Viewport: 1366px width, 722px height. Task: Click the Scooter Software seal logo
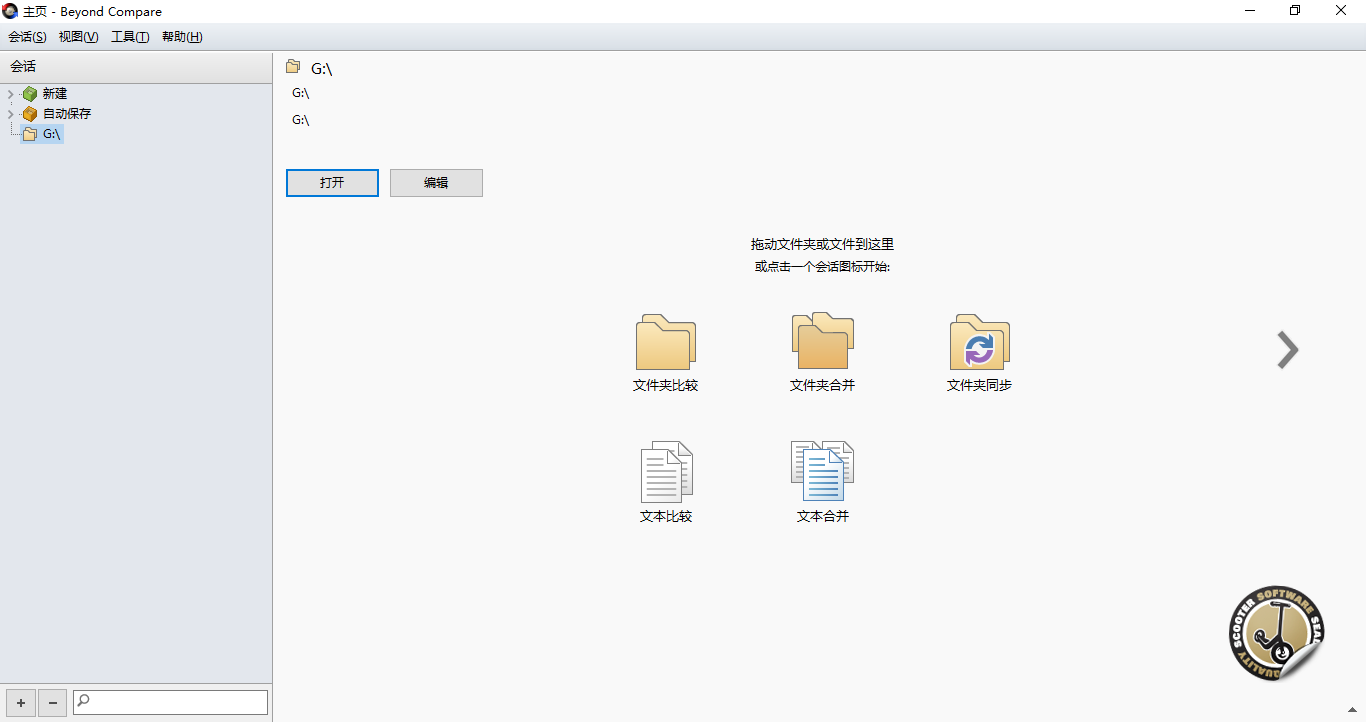point(1277,634)
